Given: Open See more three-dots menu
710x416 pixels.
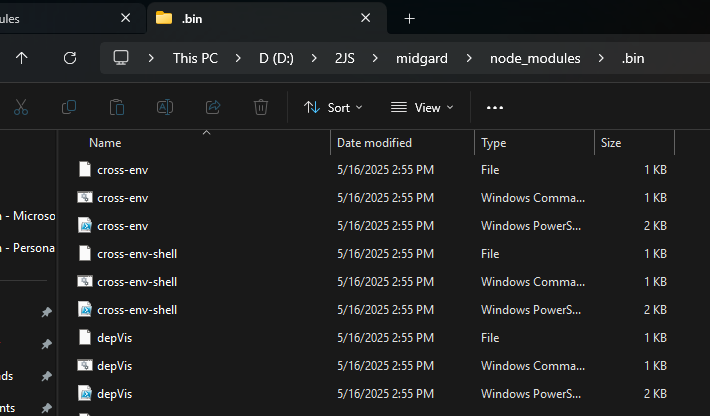Looking at the screenshot, I should click(x=495, y=107).
